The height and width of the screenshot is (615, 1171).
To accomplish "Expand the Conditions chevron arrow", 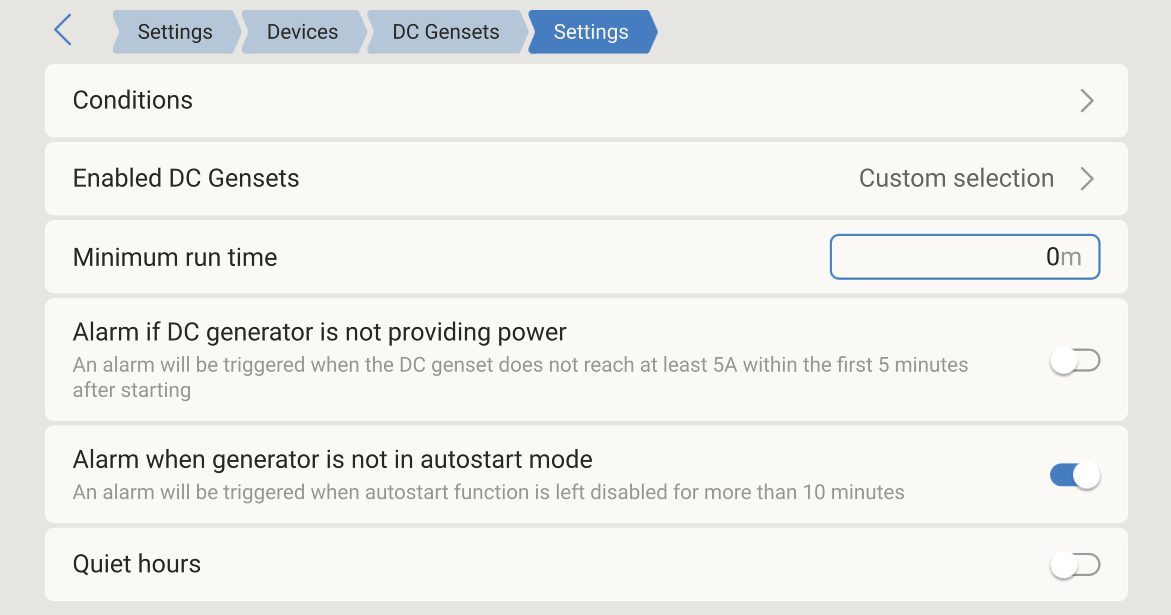I will click(x=1087, y=101).
